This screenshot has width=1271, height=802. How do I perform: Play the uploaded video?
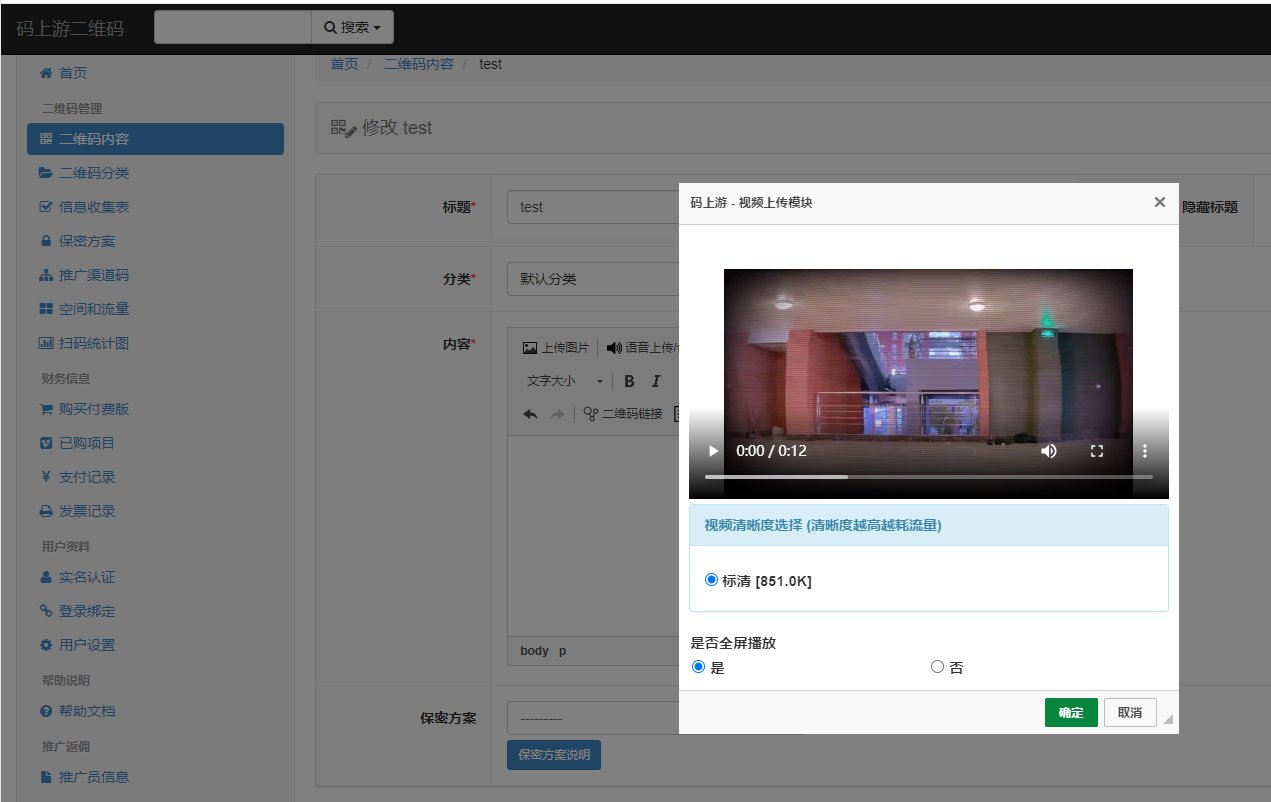713,451
